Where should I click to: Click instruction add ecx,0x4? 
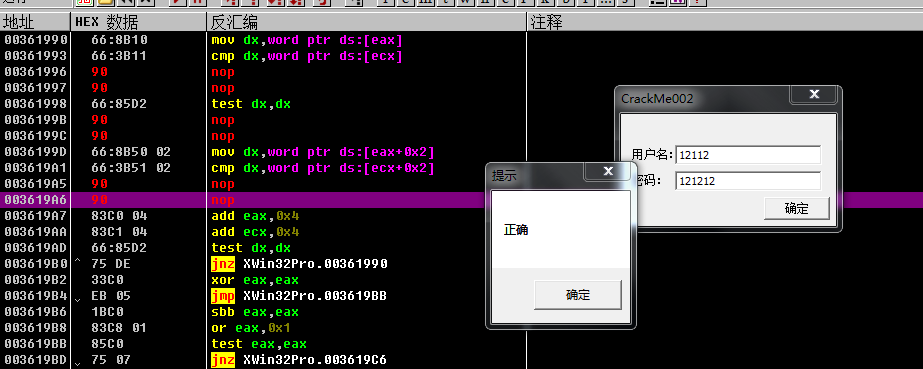(255, 231)
